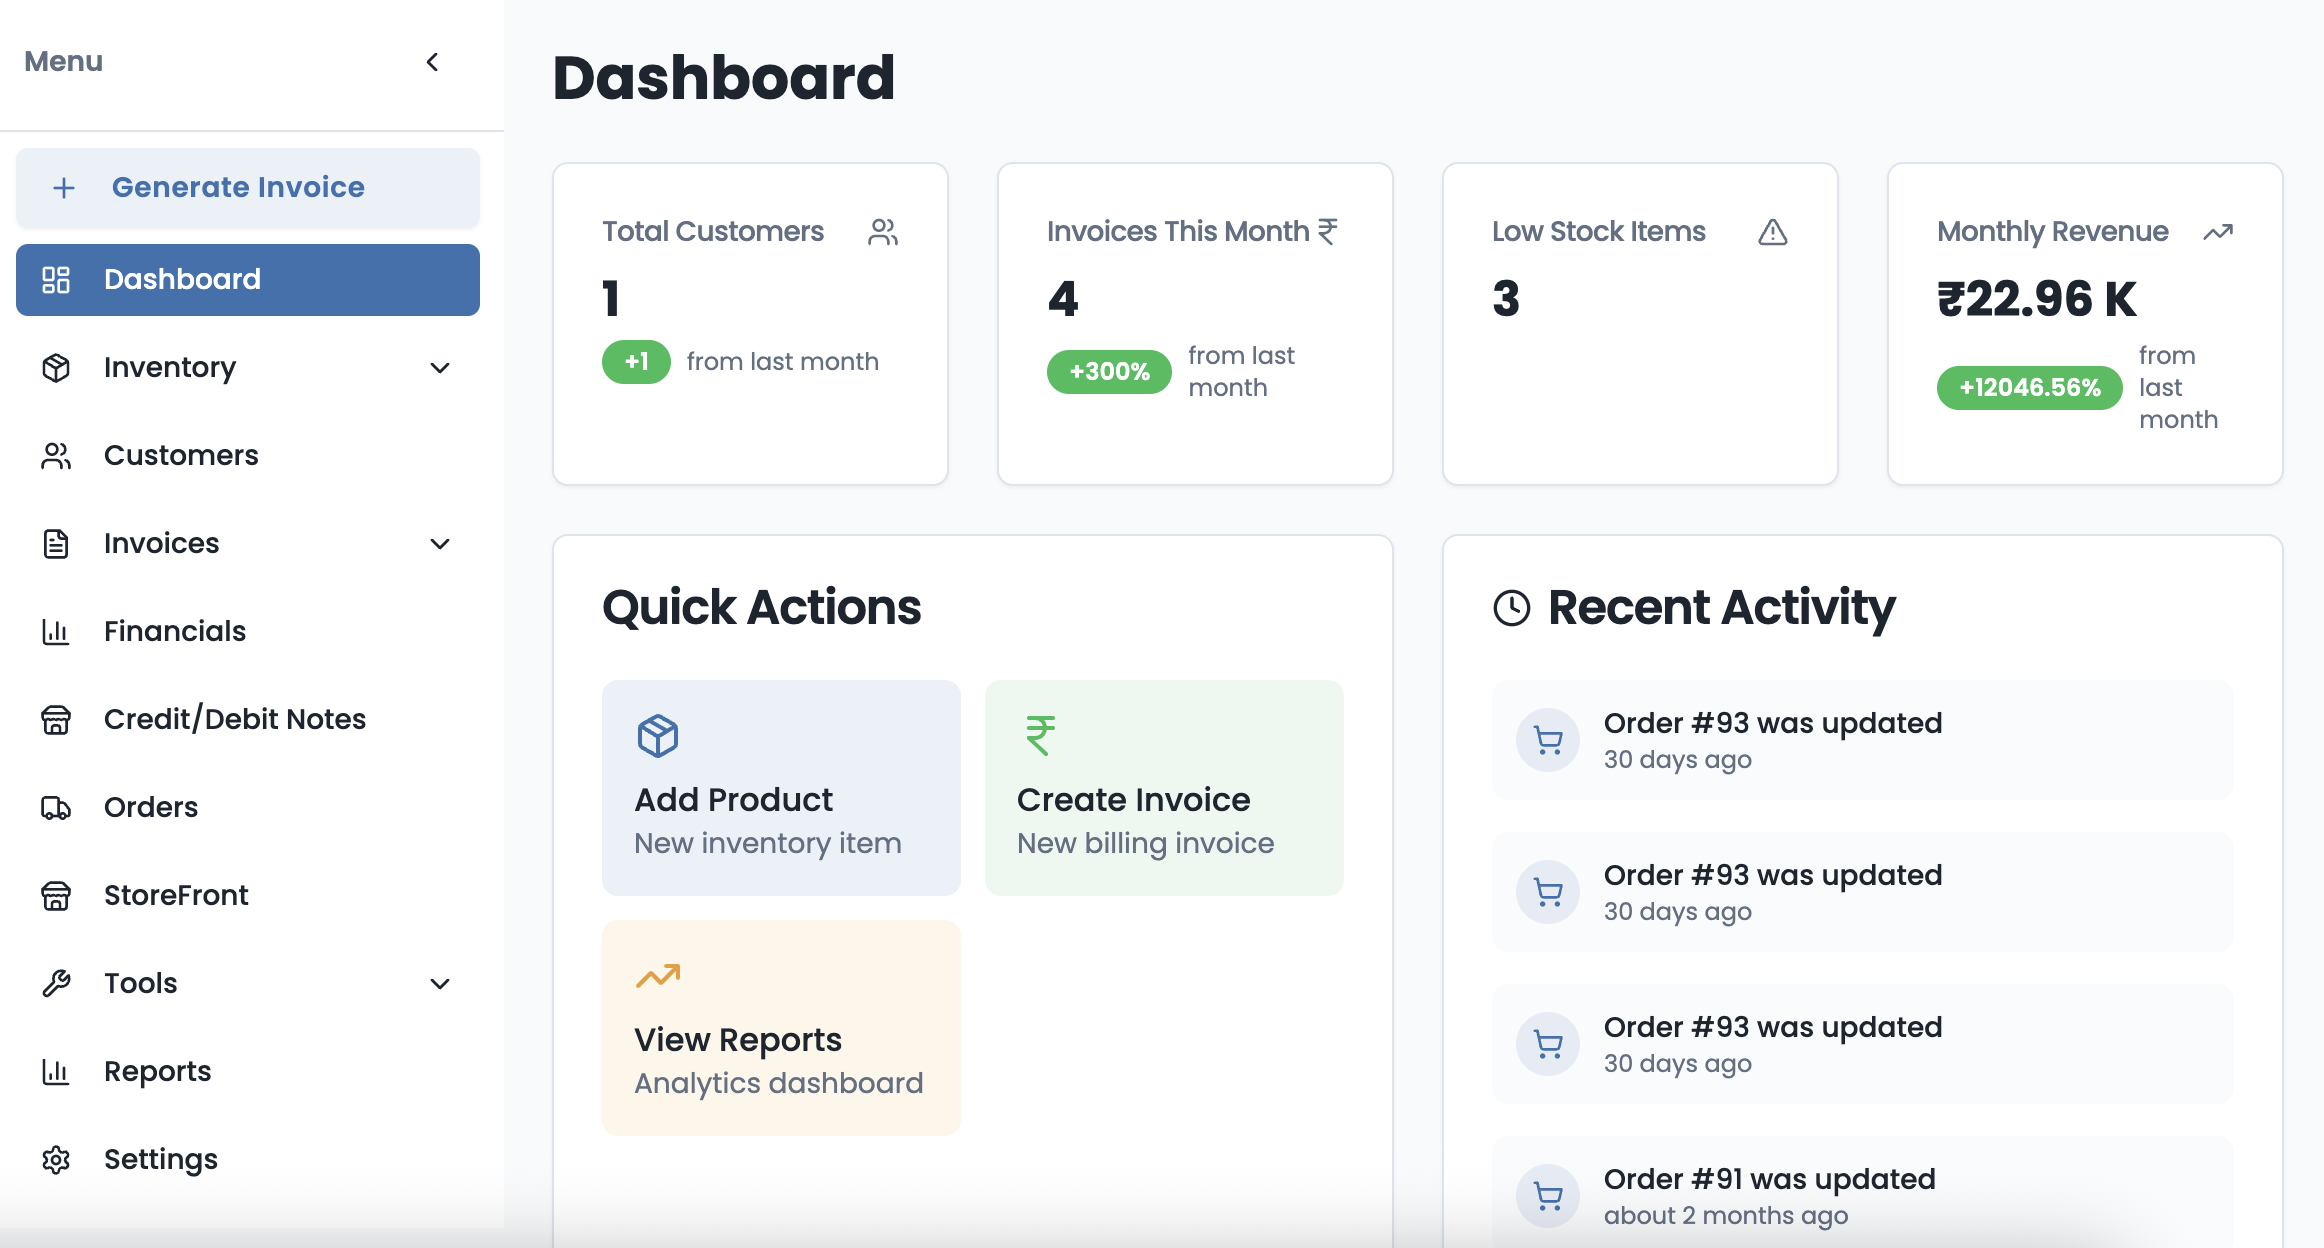Open the Financials menu item
The image size is (2324, 1248).
click(175, 632)
